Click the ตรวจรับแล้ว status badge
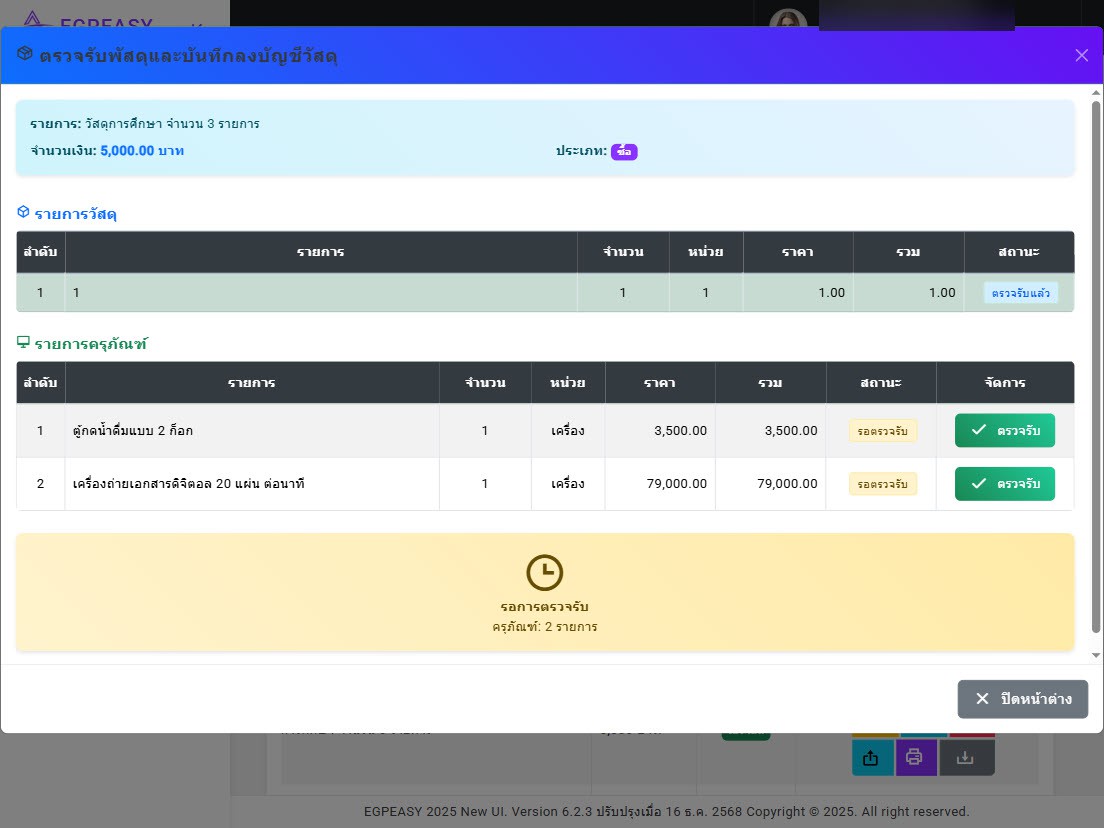The width and height of the screenshot is (1104, 828). pyautogui.click(x=1020, y=293)
